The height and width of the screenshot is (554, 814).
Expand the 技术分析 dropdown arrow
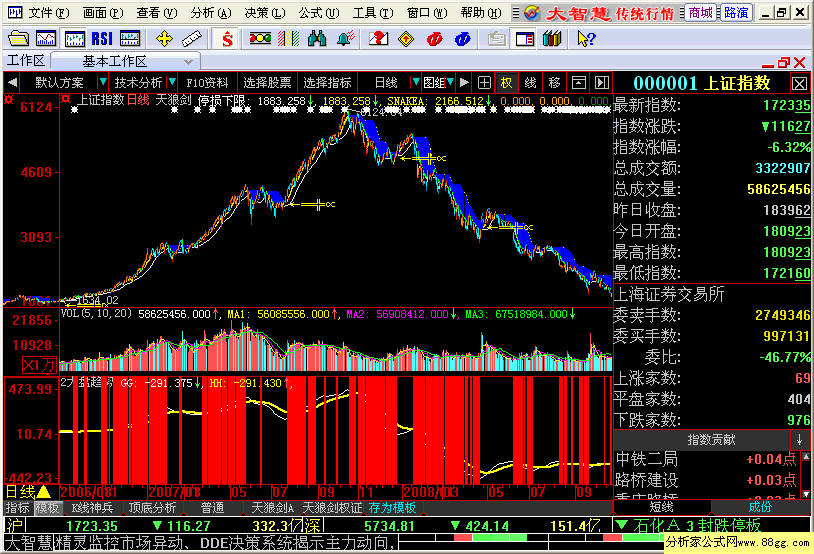[172, 83]
